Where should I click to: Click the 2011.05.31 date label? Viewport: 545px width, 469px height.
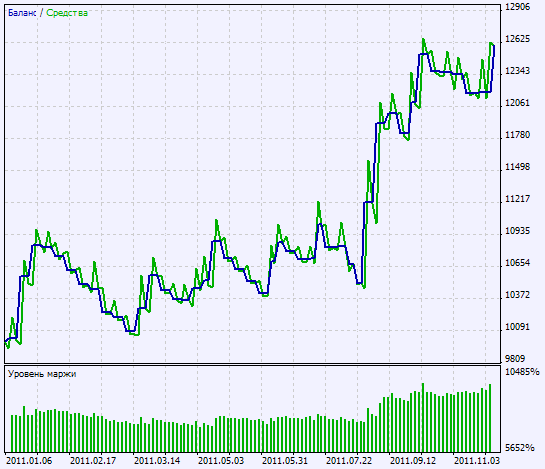285,461
